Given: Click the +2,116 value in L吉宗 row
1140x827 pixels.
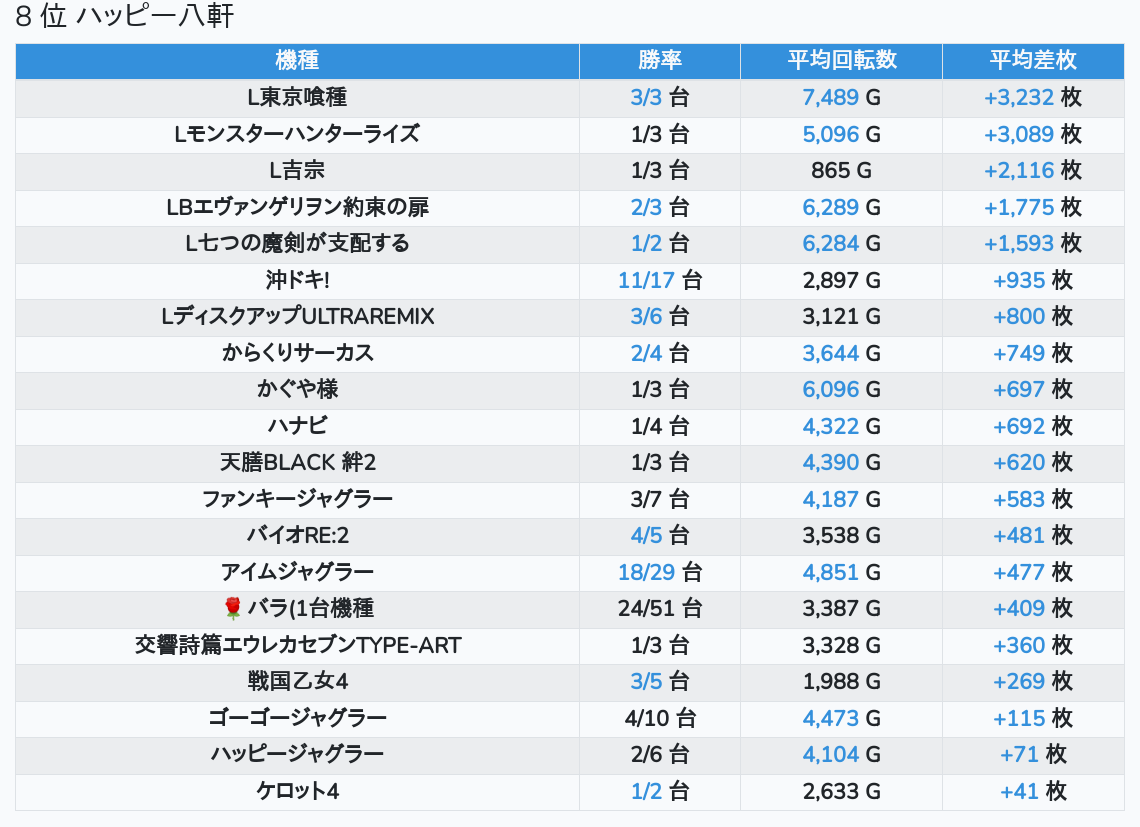Looking at the screenshot, I should click(1019, 170).
